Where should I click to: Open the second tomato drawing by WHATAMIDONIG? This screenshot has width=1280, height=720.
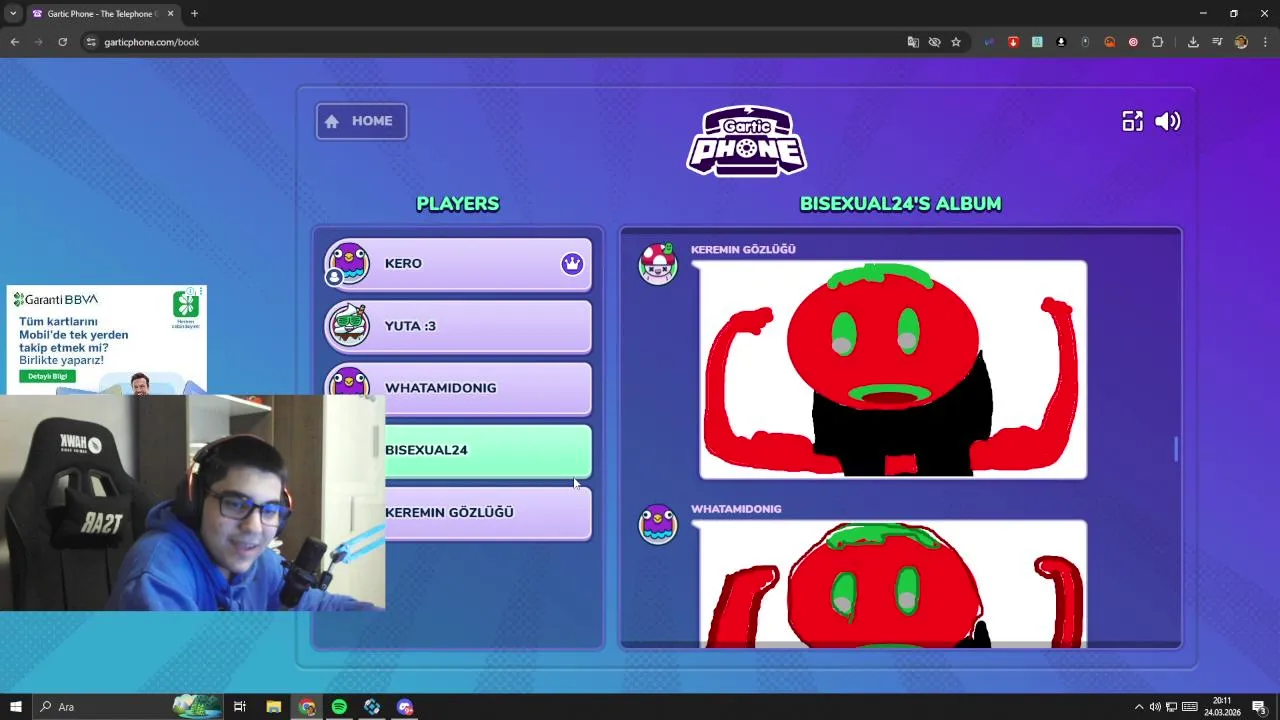pos(893,583)
